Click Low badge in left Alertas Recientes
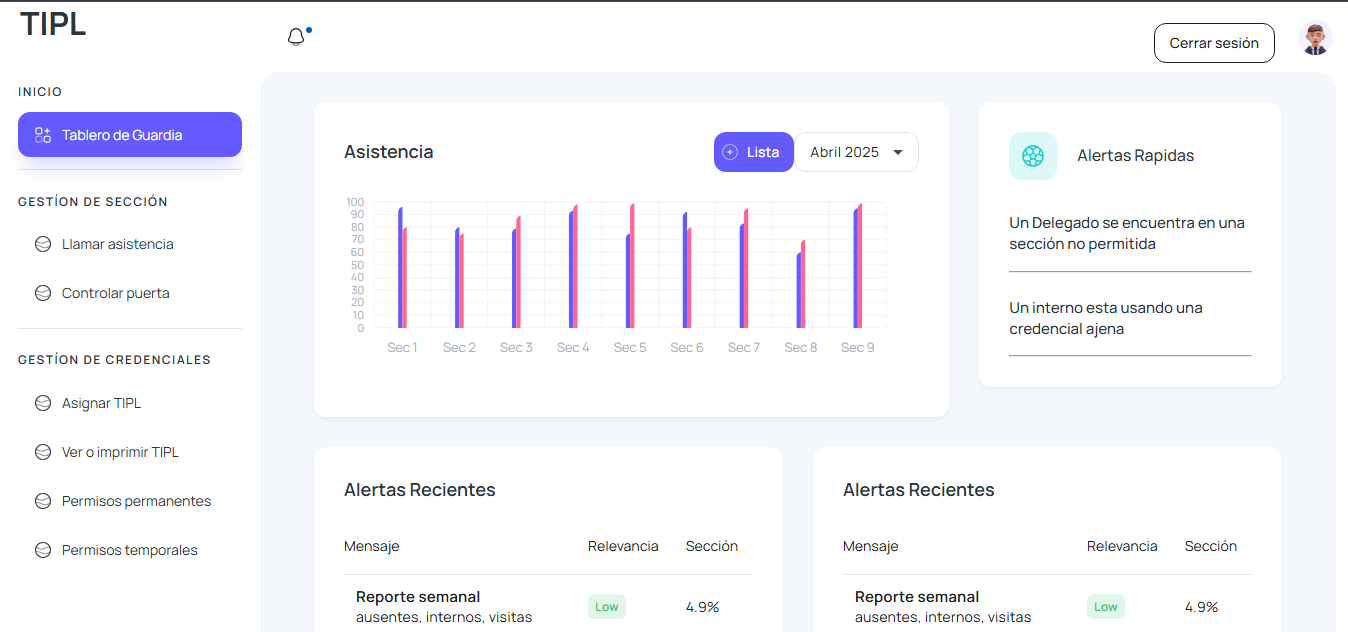 tap(607, 606)
